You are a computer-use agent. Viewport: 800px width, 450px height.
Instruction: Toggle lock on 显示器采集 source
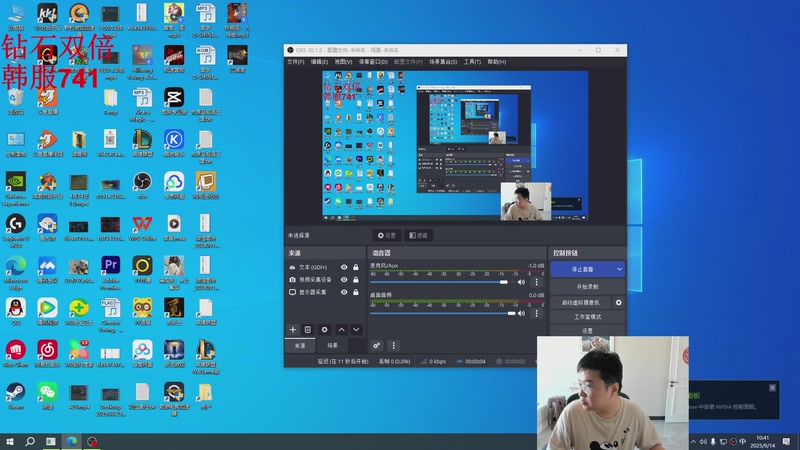(x=356, y=292)
